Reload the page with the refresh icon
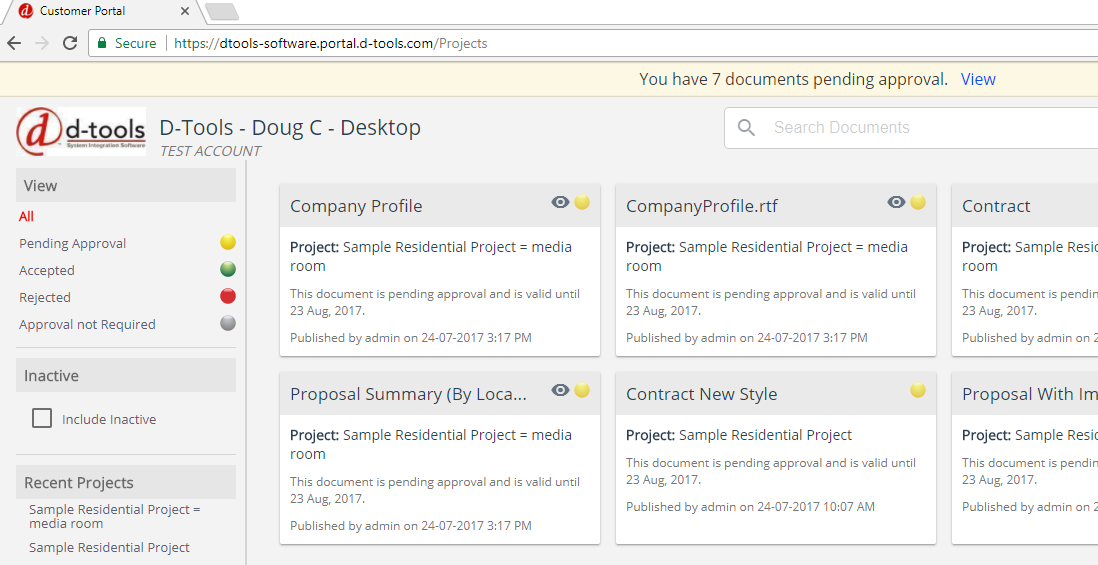This screenshot has height=565, width=1098. 70,43
